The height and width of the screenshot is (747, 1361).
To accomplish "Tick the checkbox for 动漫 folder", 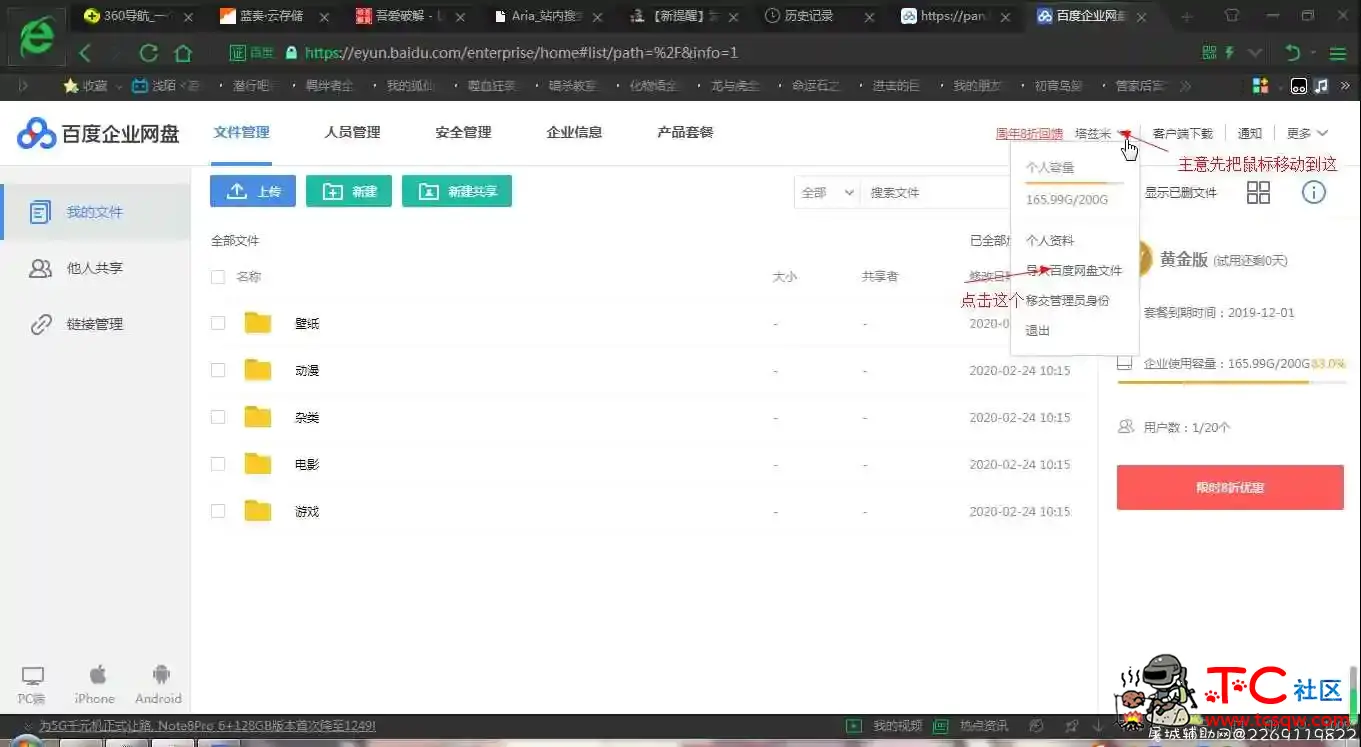I will pos(218,370).
